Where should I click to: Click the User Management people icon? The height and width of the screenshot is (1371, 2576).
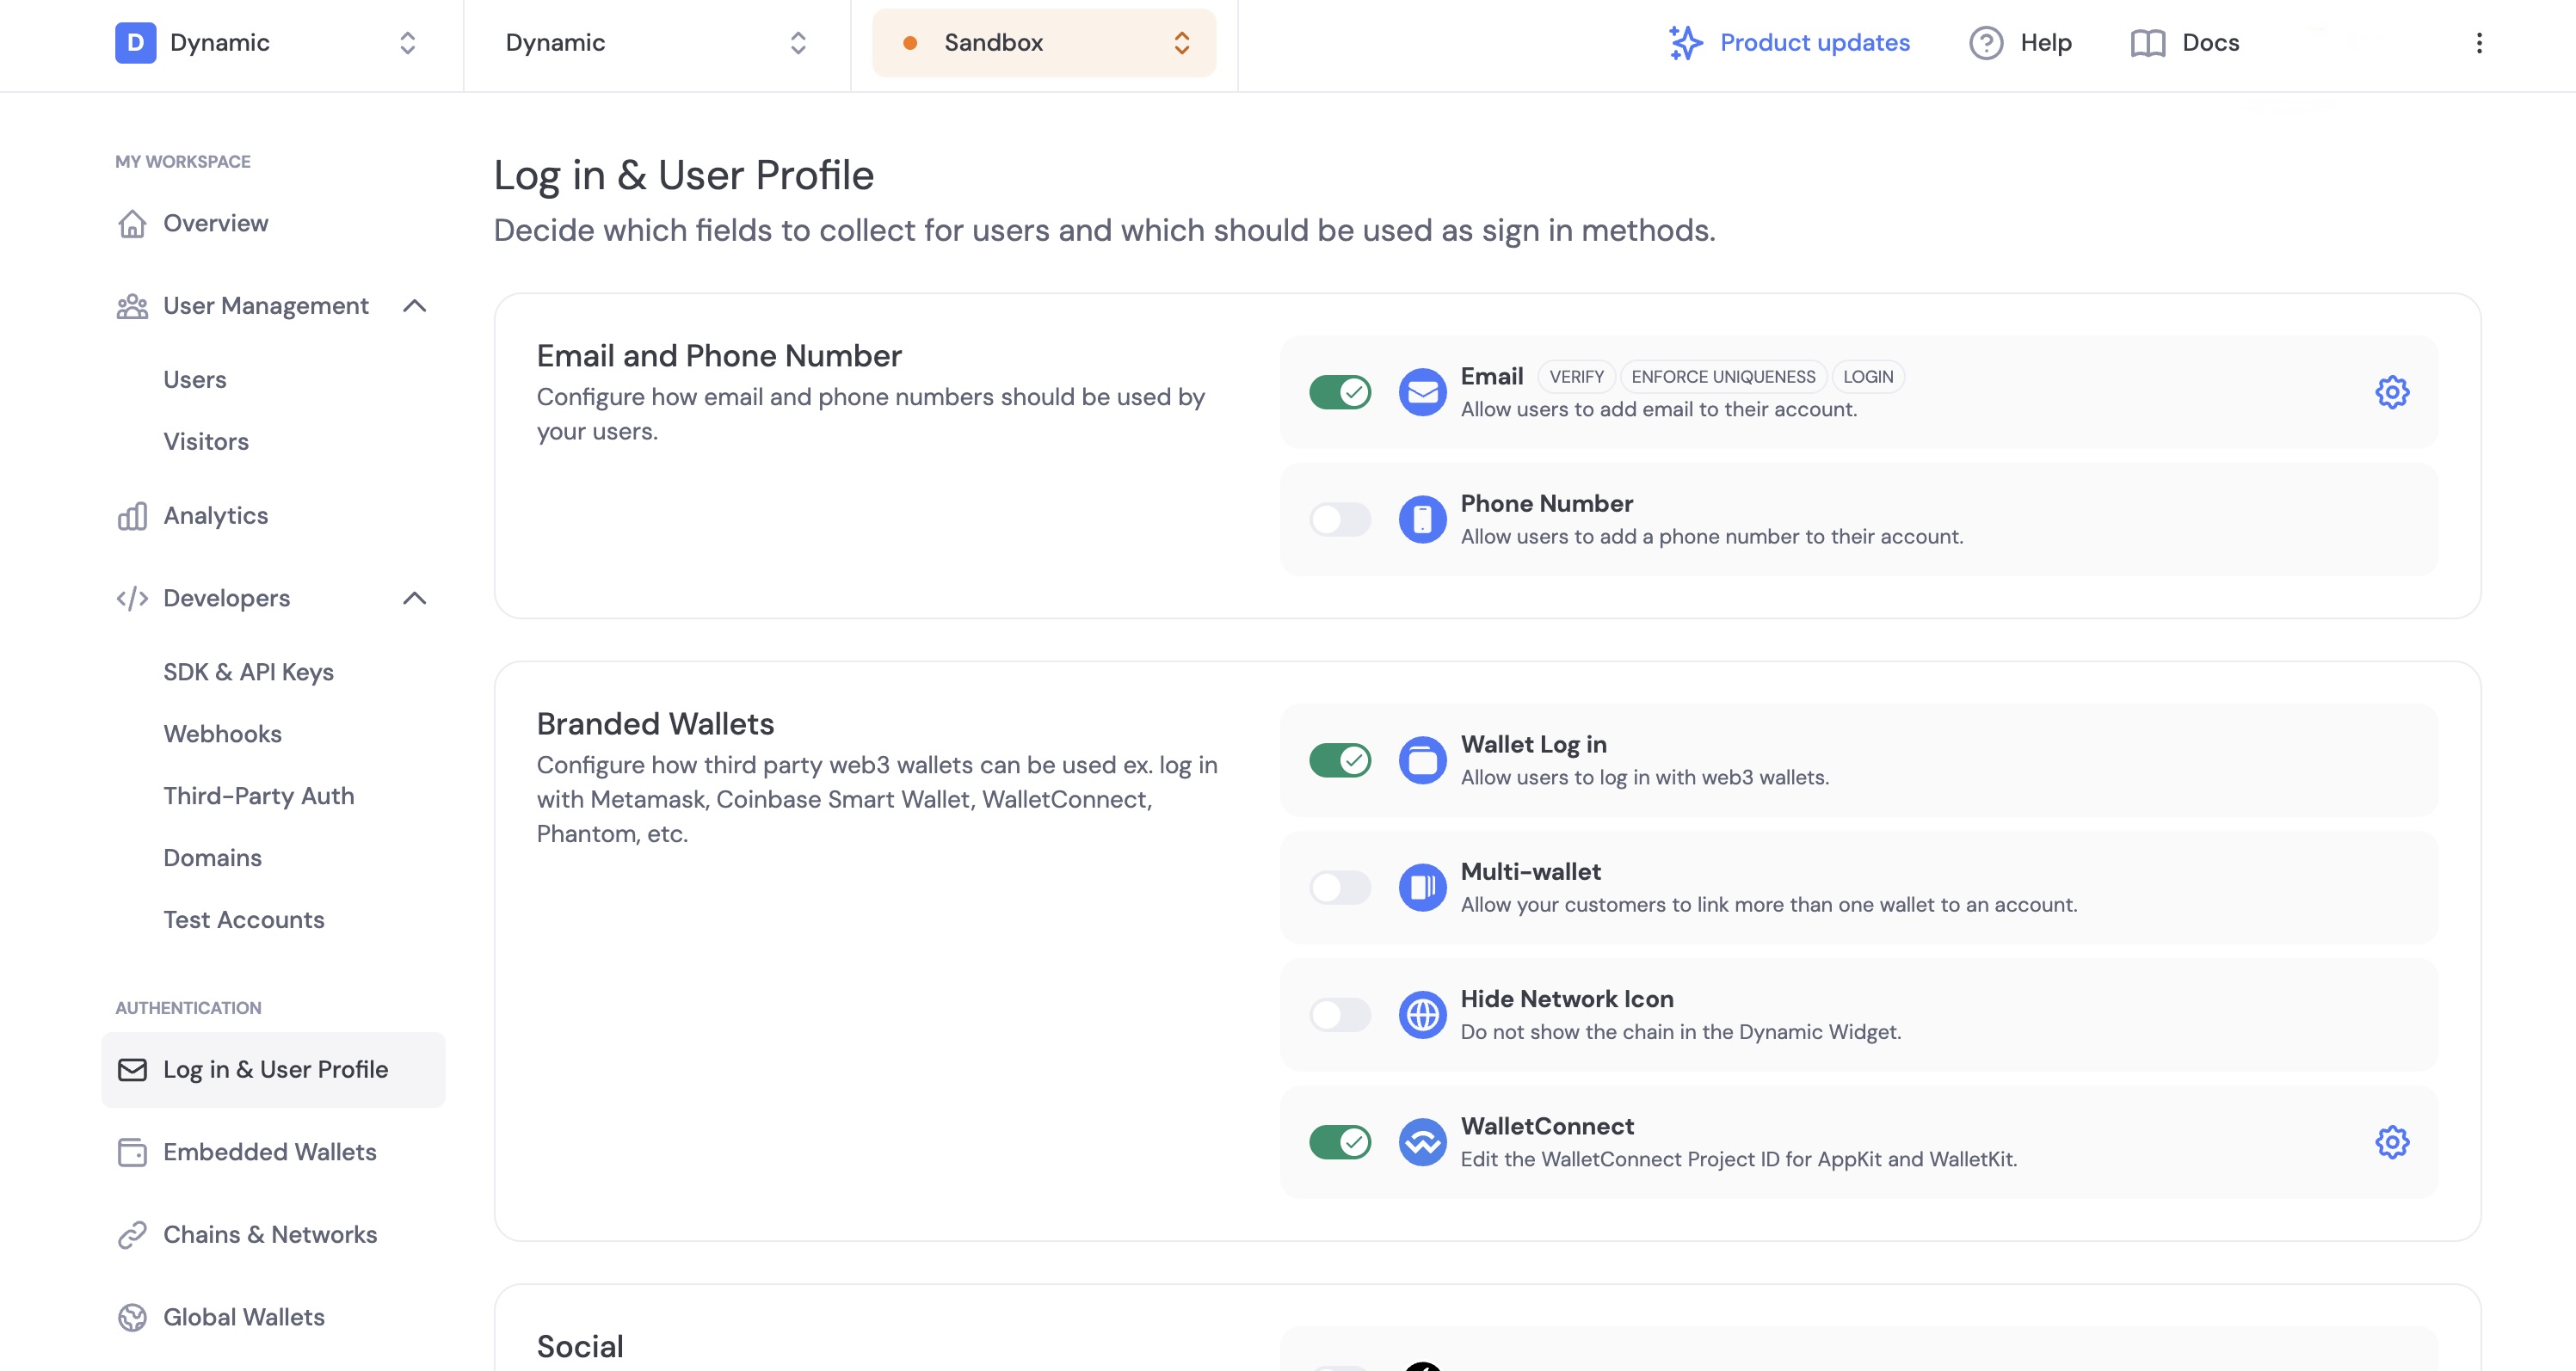[x=132, y=306]
